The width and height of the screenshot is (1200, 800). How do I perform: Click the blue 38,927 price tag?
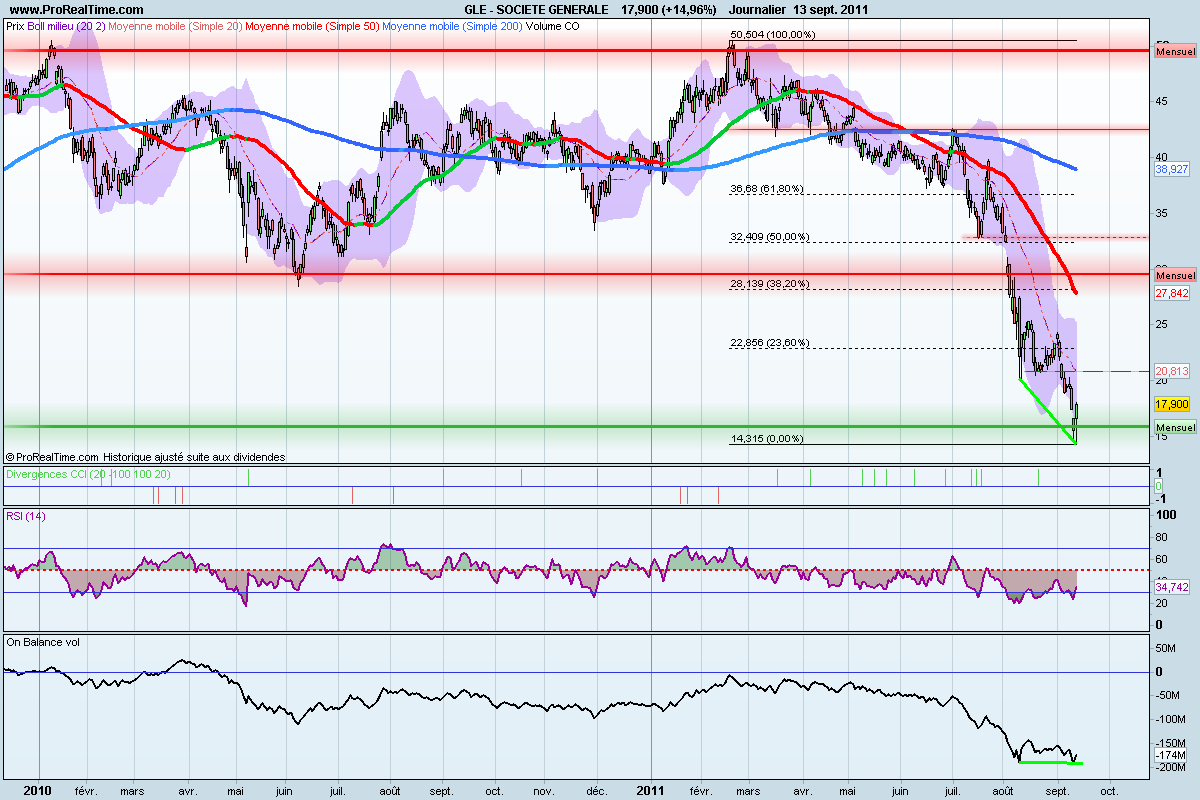[1172, 171]
